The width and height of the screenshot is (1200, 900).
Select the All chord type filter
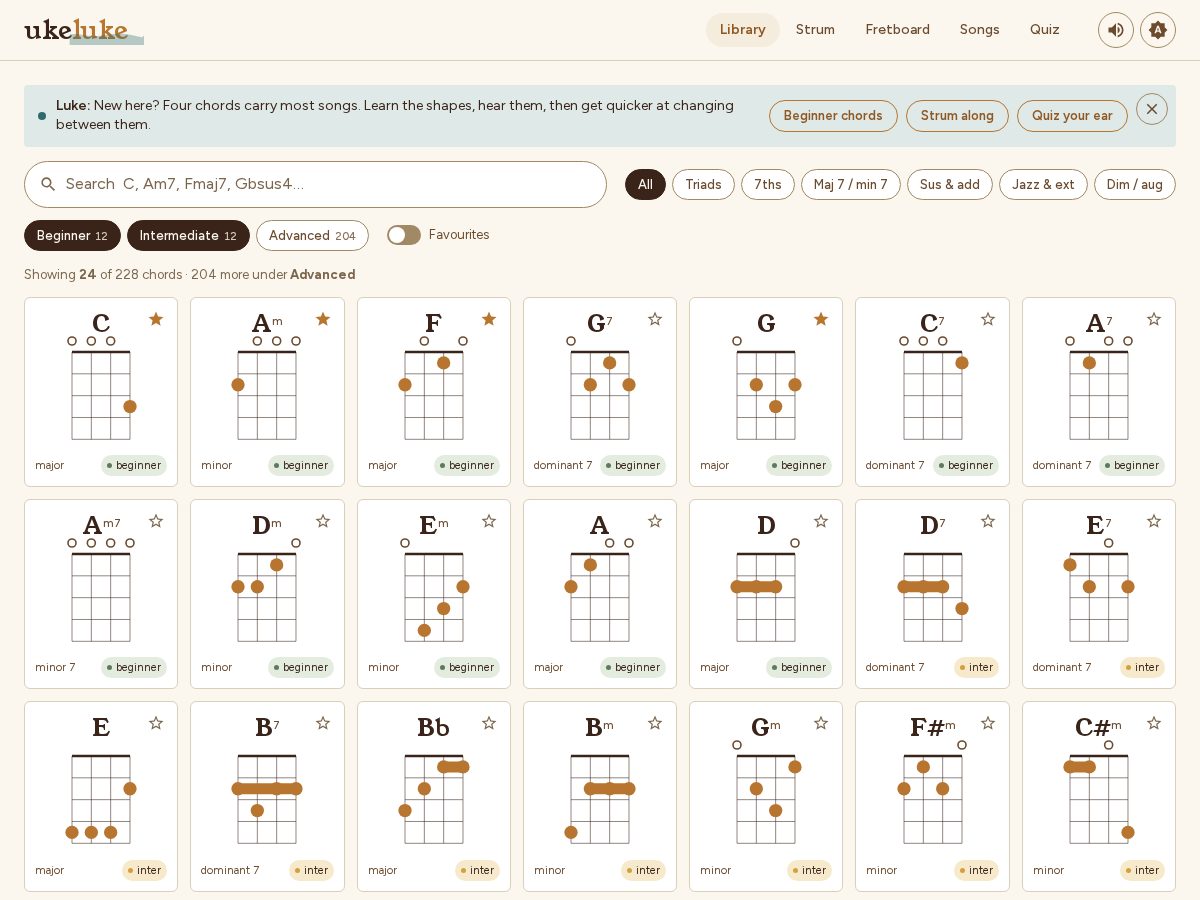pyautogui.click(x=645, y=185)
